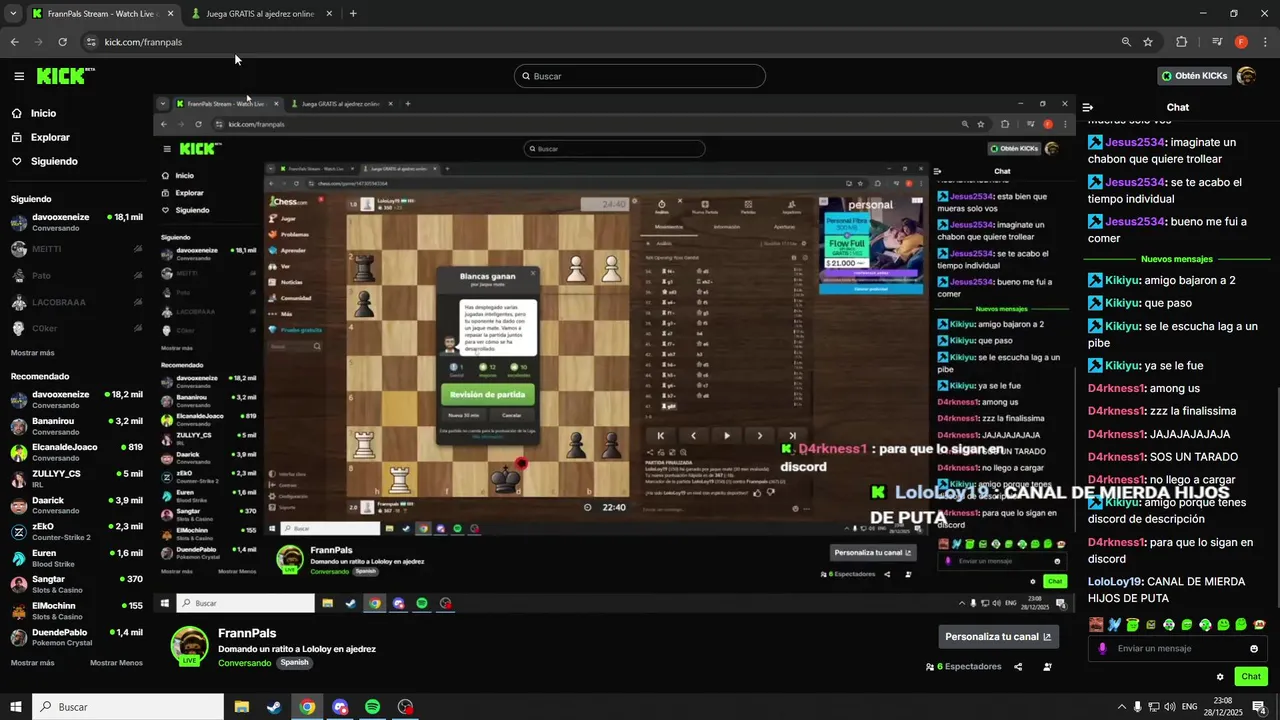
Task: Click the purple microphone icon in chat
Action: [1102, 648]
